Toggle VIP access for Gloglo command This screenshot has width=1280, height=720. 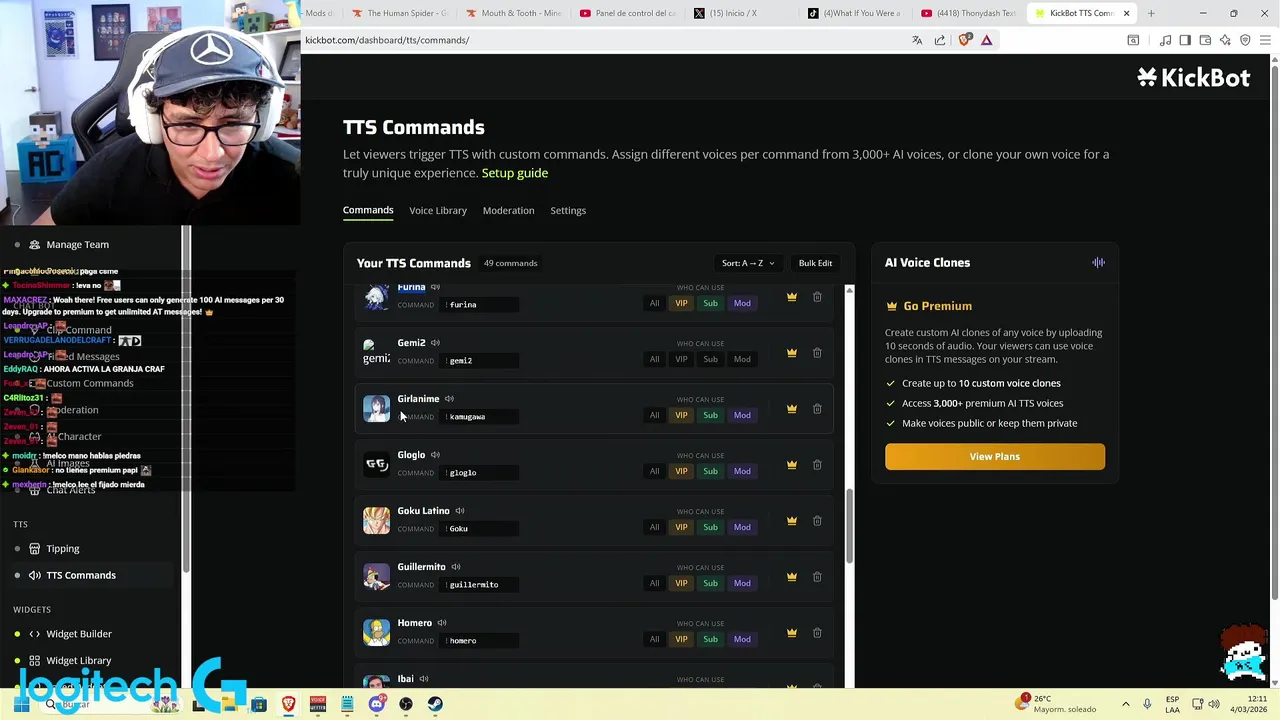point(681,471)
